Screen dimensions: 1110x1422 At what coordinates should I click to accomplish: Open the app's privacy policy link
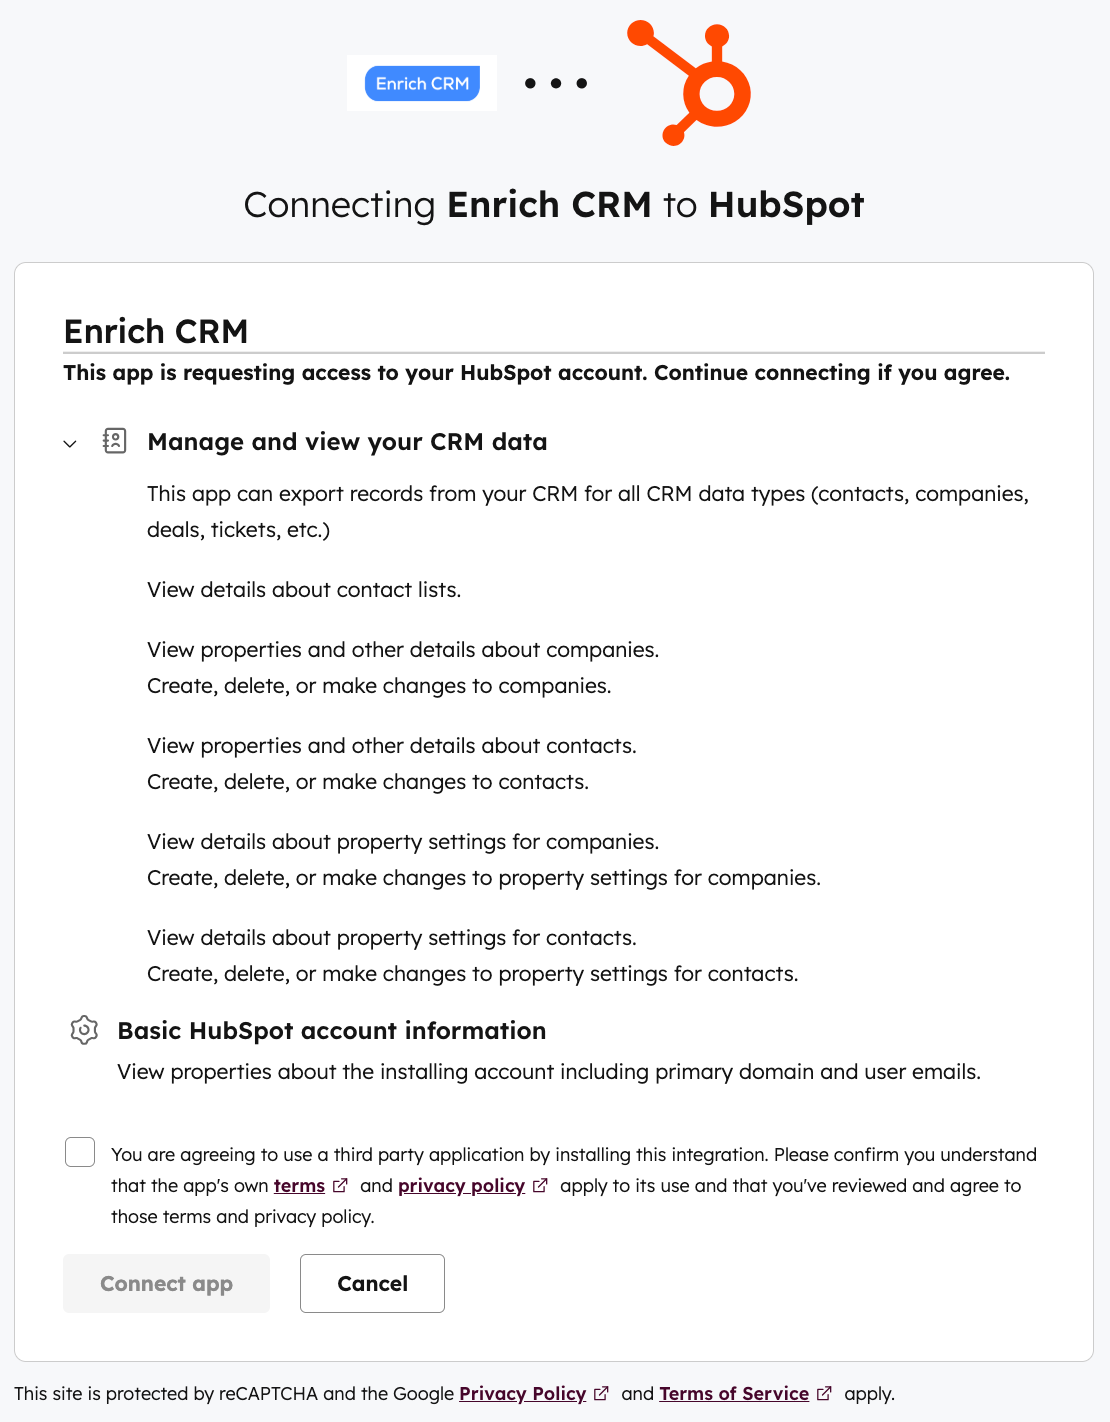[461, 1185]
